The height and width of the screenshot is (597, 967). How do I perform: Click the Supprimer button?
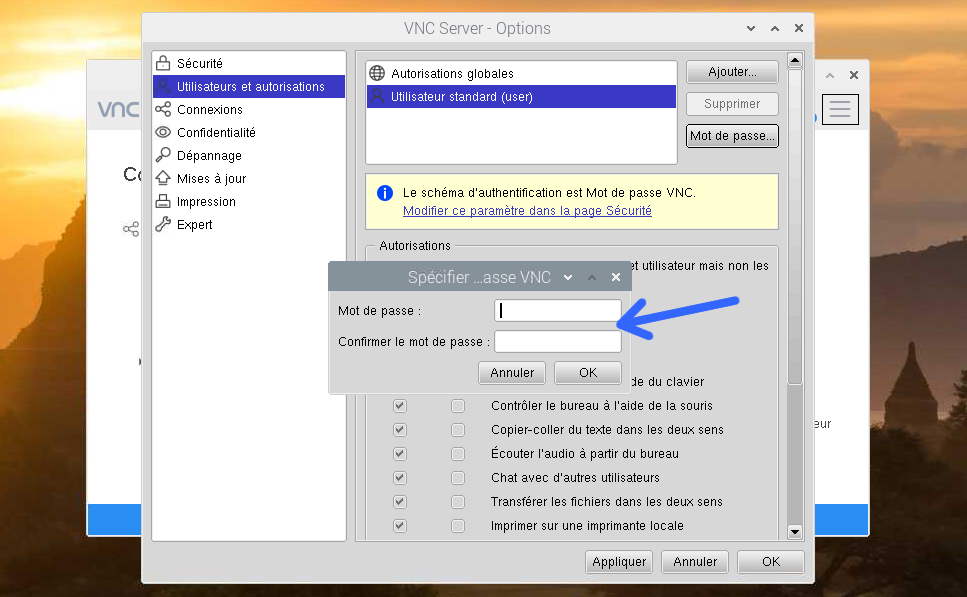coord(732,104)
